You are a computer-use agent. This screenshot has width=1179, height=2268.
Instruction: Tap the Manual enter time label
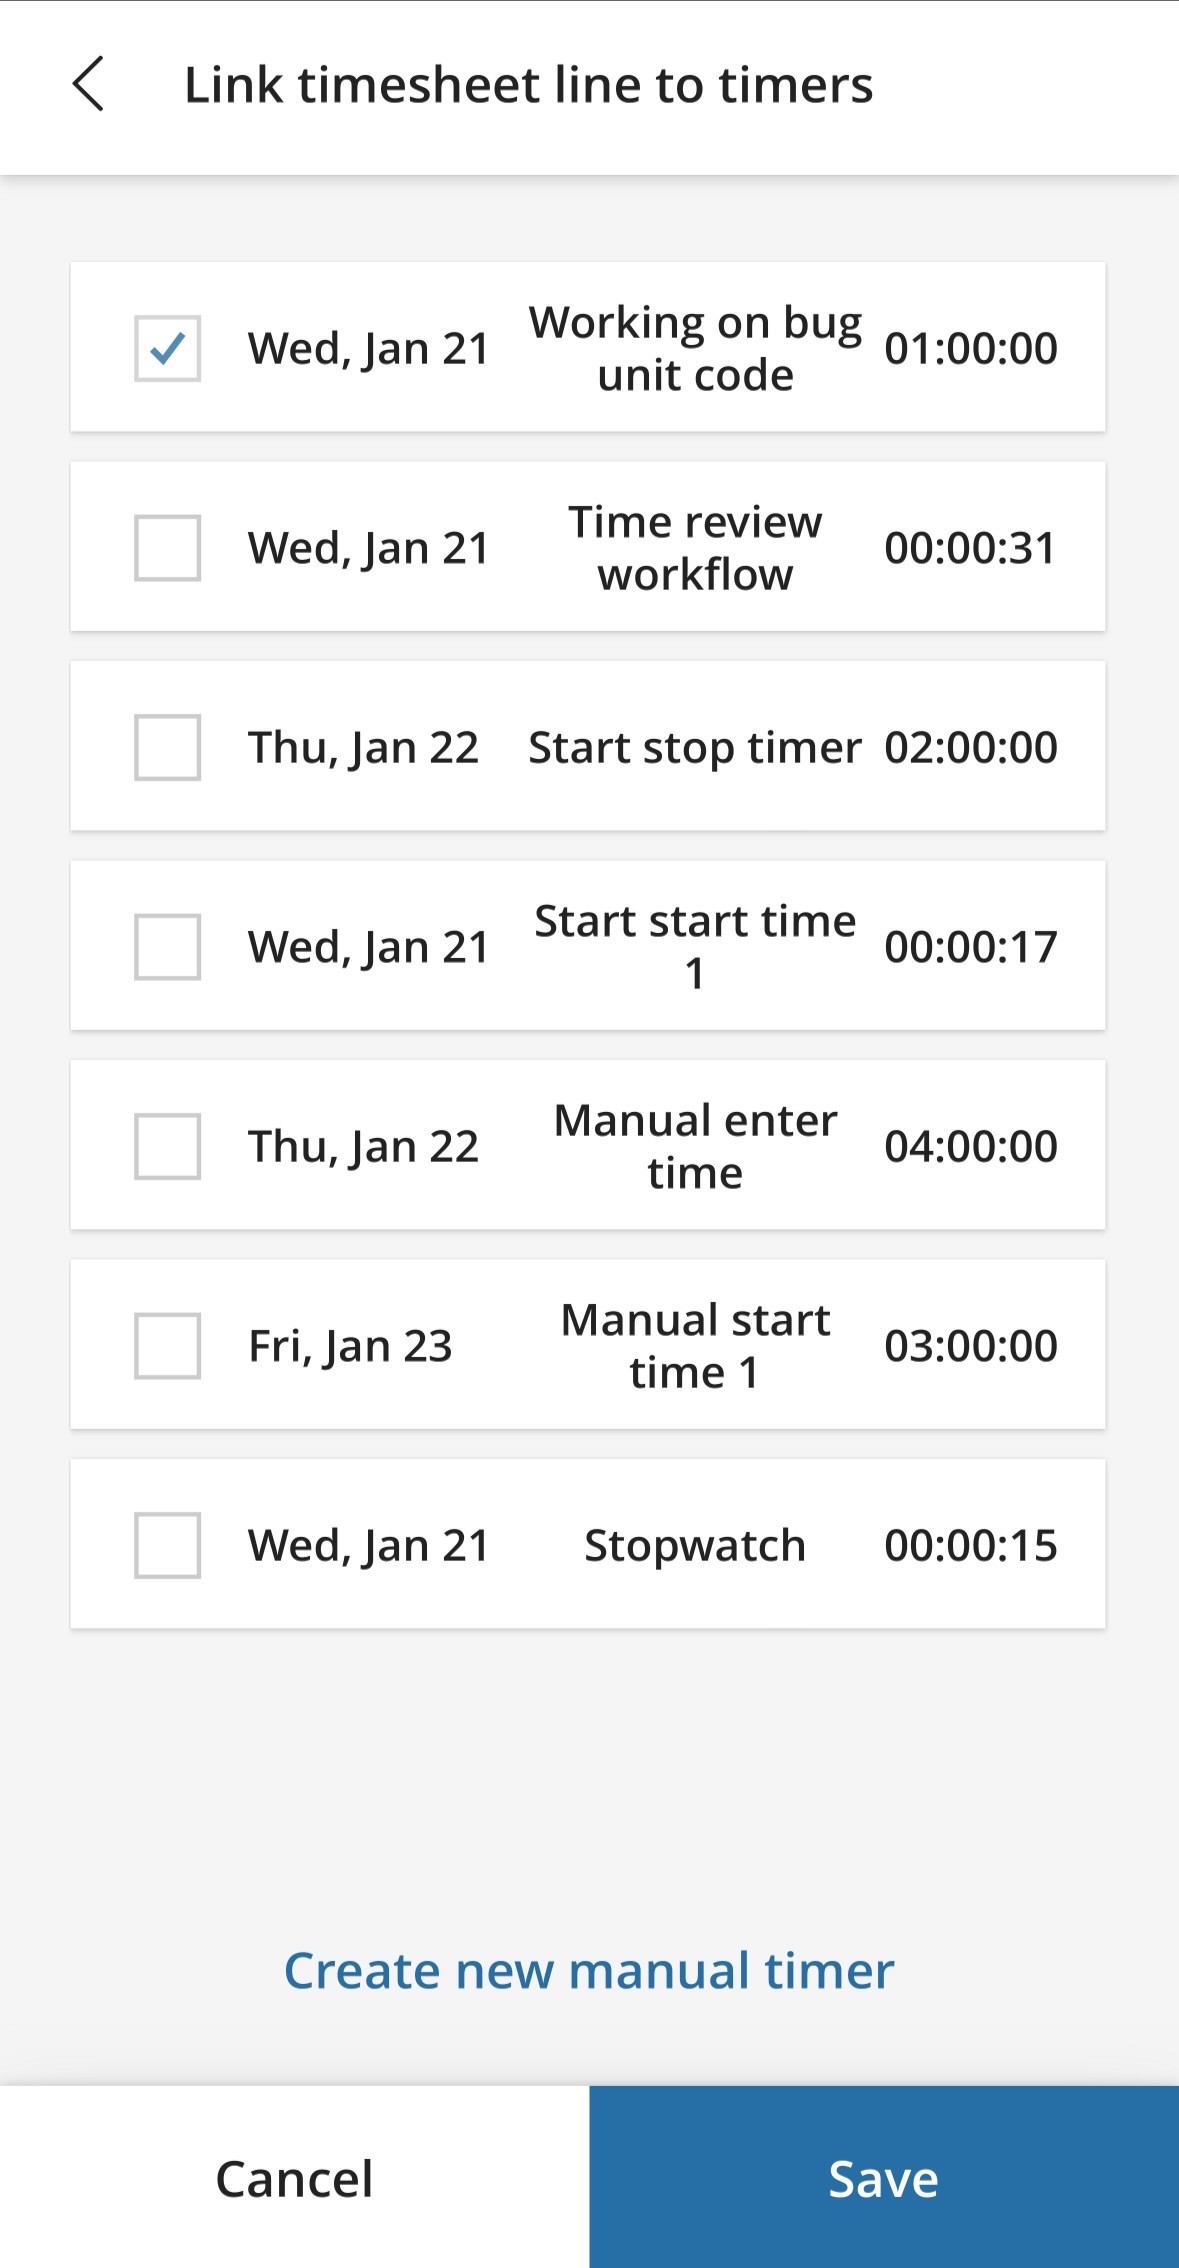[695, 1146]
